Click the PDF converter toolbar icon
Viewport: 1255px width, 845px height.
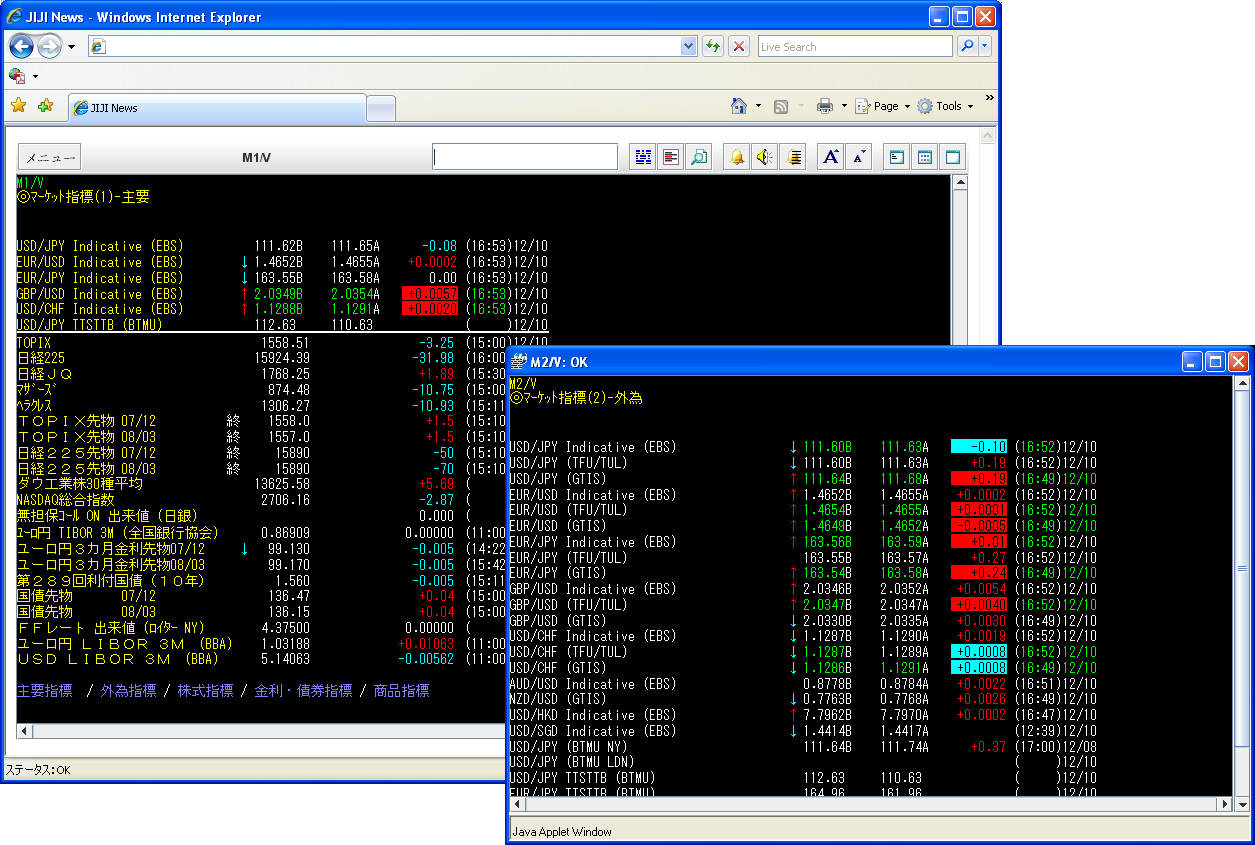17,76
